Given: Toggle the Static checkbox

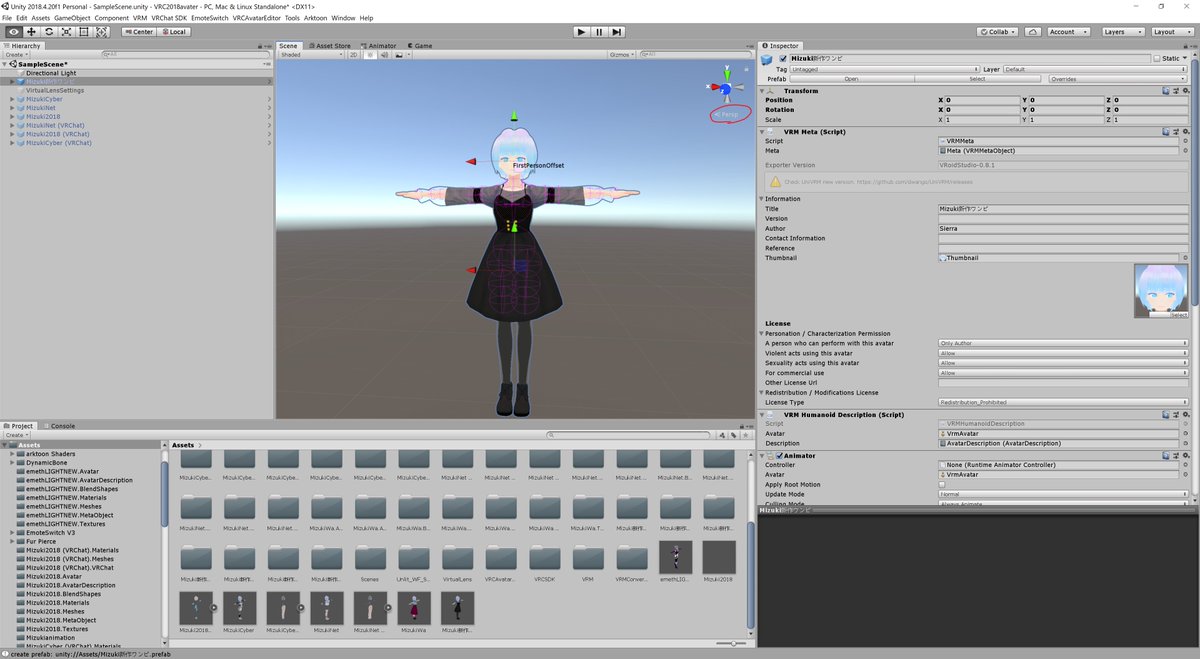Looking at the screenshot, I should click(1156, 59).
